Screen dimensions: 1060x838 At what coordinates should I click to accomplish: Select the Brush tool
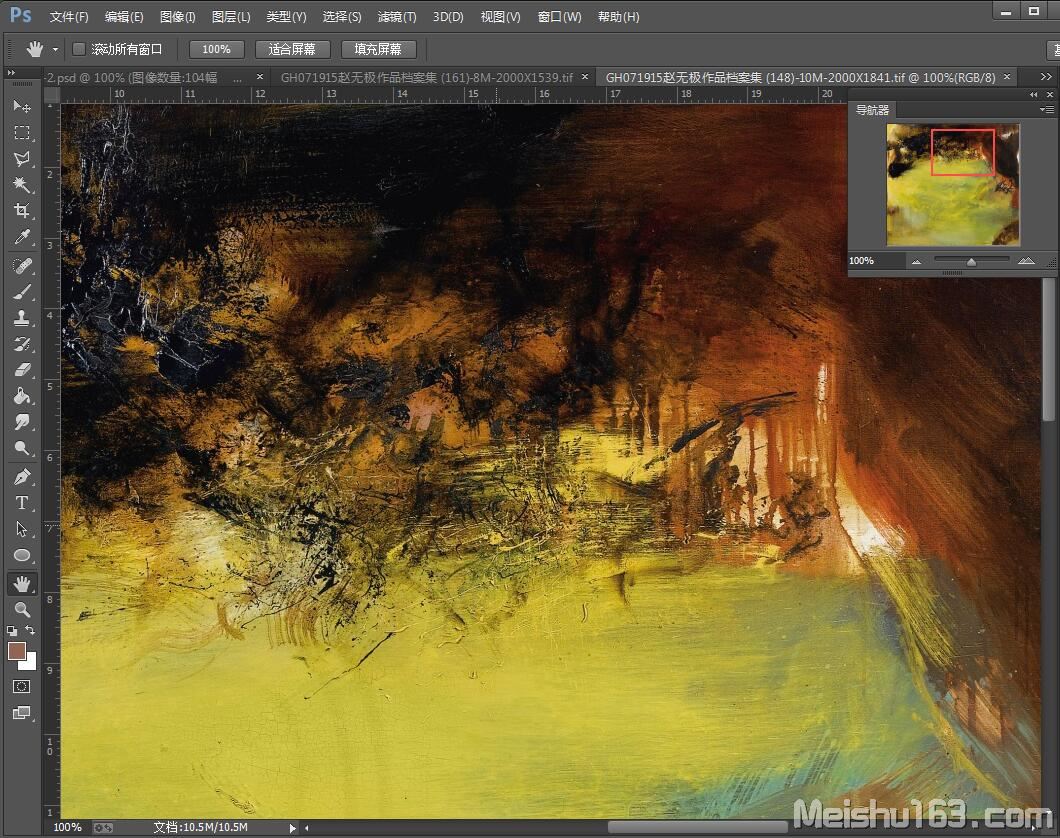click(22, 292)
